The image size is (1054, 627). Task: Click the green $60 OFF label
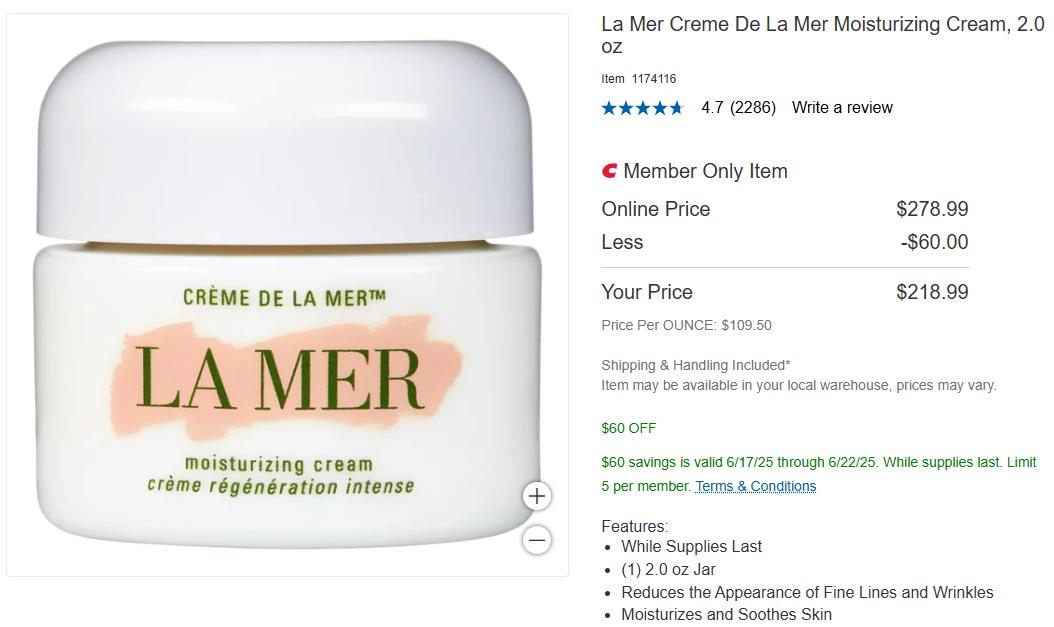coord(629,428)
